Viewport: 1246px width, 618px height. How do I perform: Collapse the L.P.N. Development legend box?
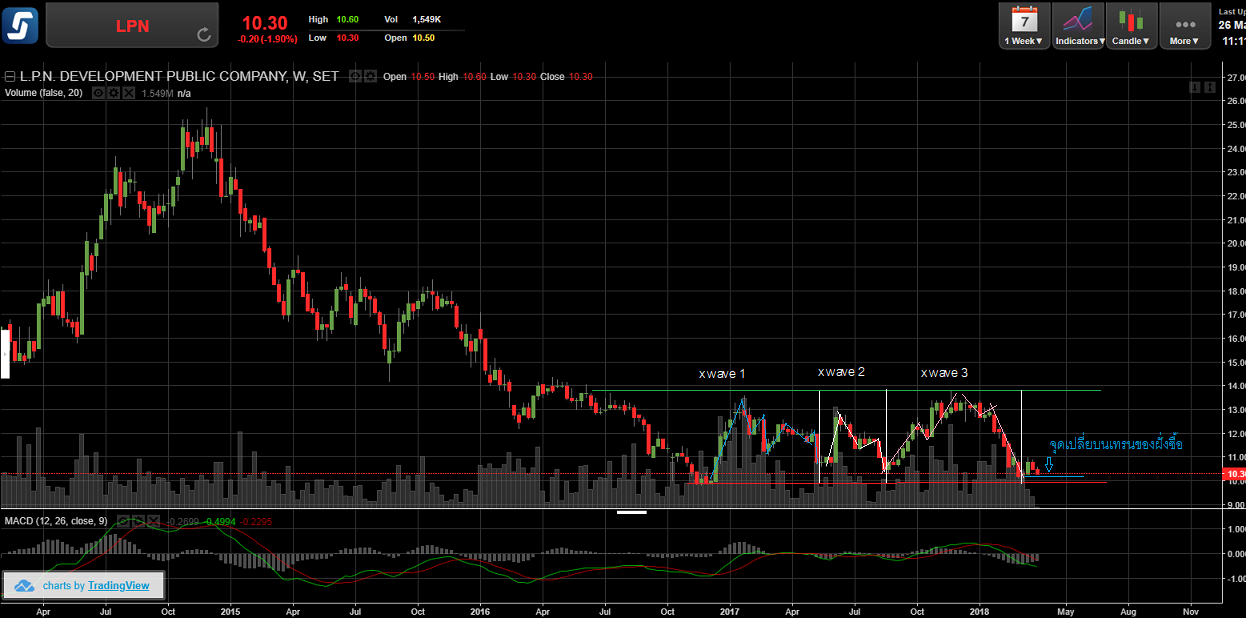coord(10,76)
